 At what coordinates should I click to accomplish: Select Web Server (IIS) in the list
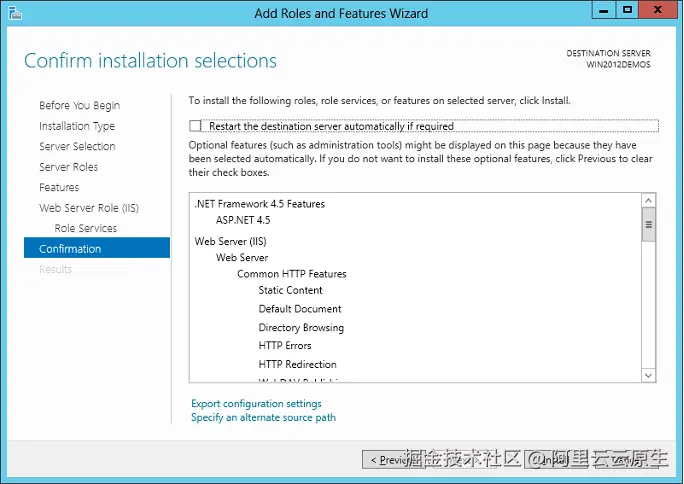pyautogui.click(x=230, y=241)
